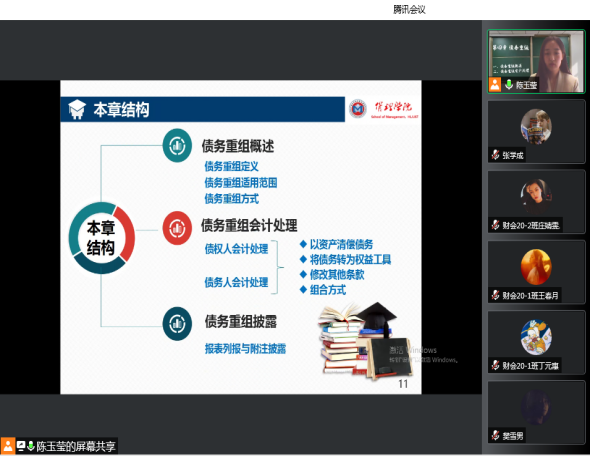This screenshot has height=456, width=590.
Task: Click the 报表列报与附注披露 link
Action: 245,349
